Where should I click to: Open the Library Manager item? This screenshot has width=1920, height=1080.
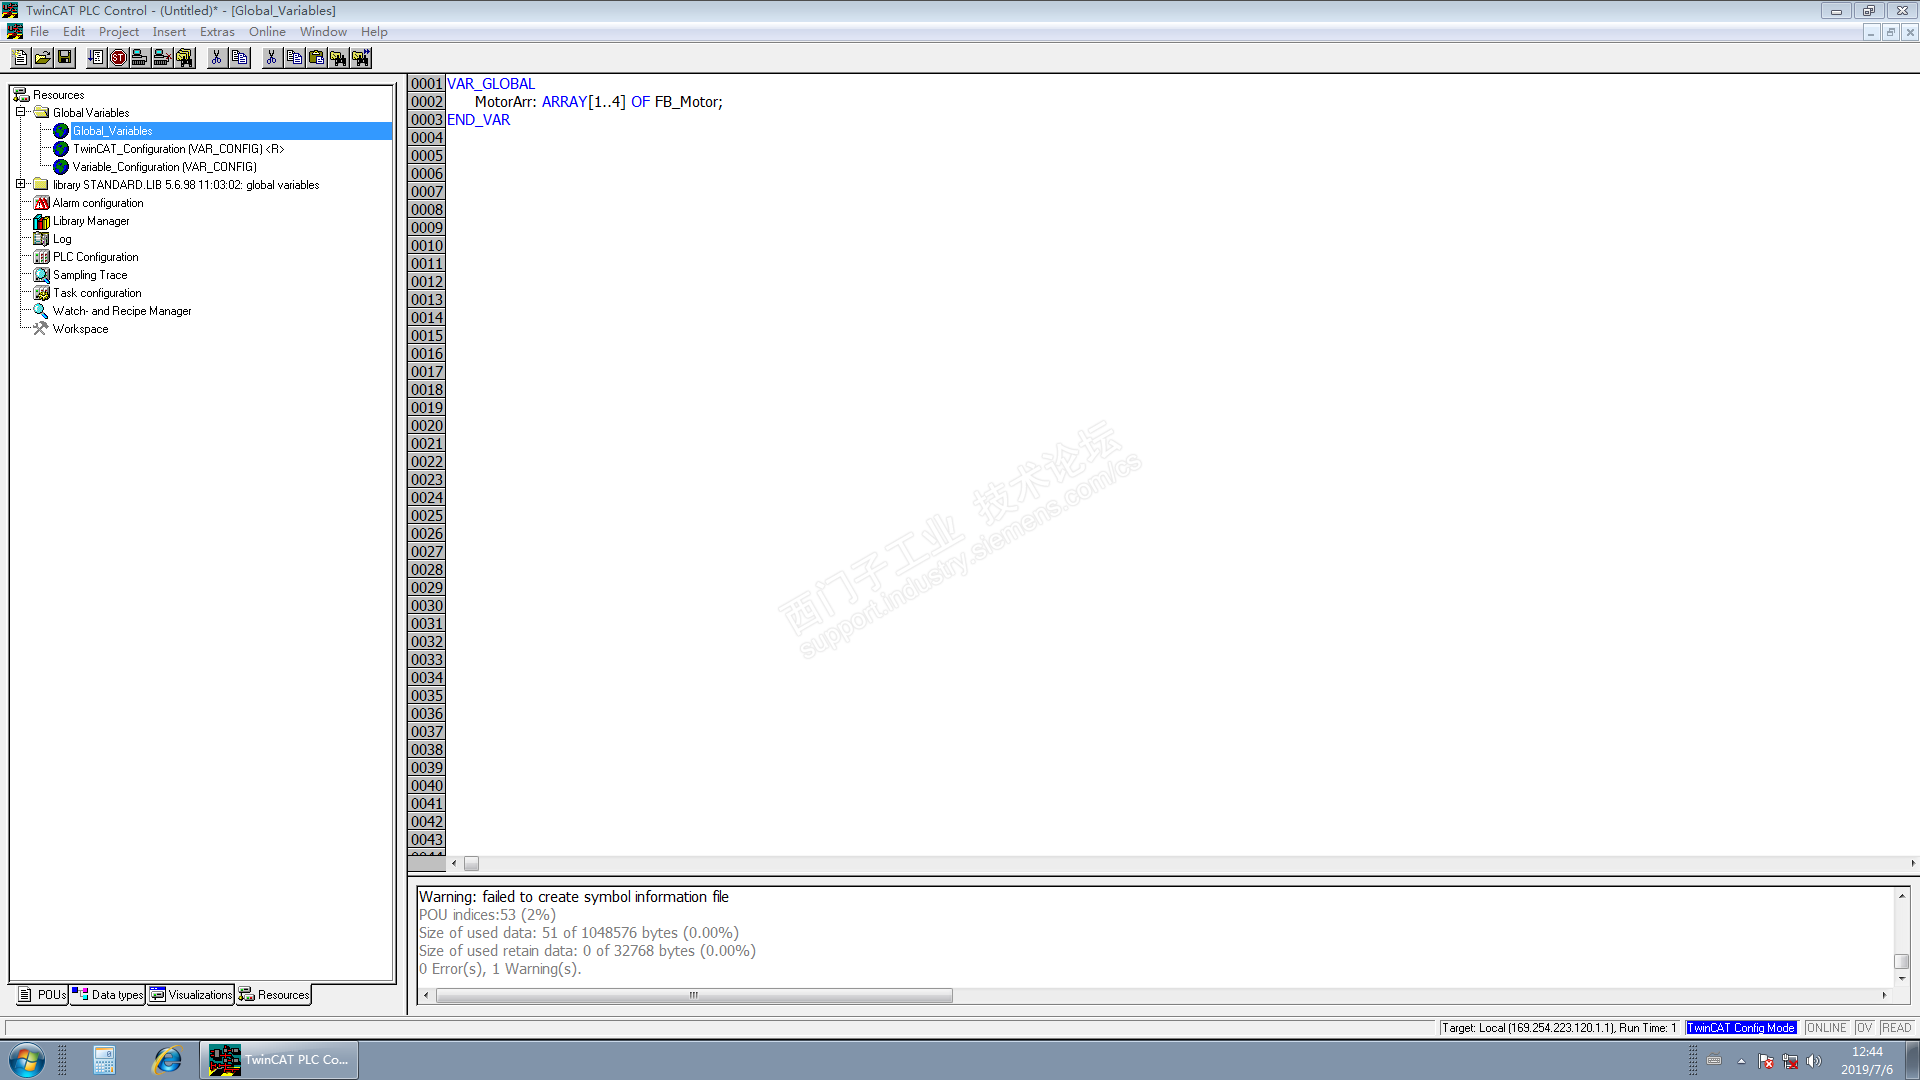[91, 221]
